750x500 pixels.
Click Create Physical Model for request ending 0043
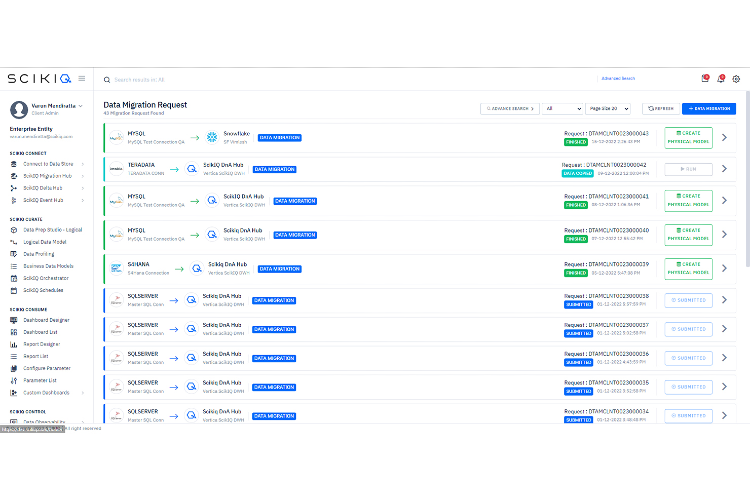pos(688,138)
